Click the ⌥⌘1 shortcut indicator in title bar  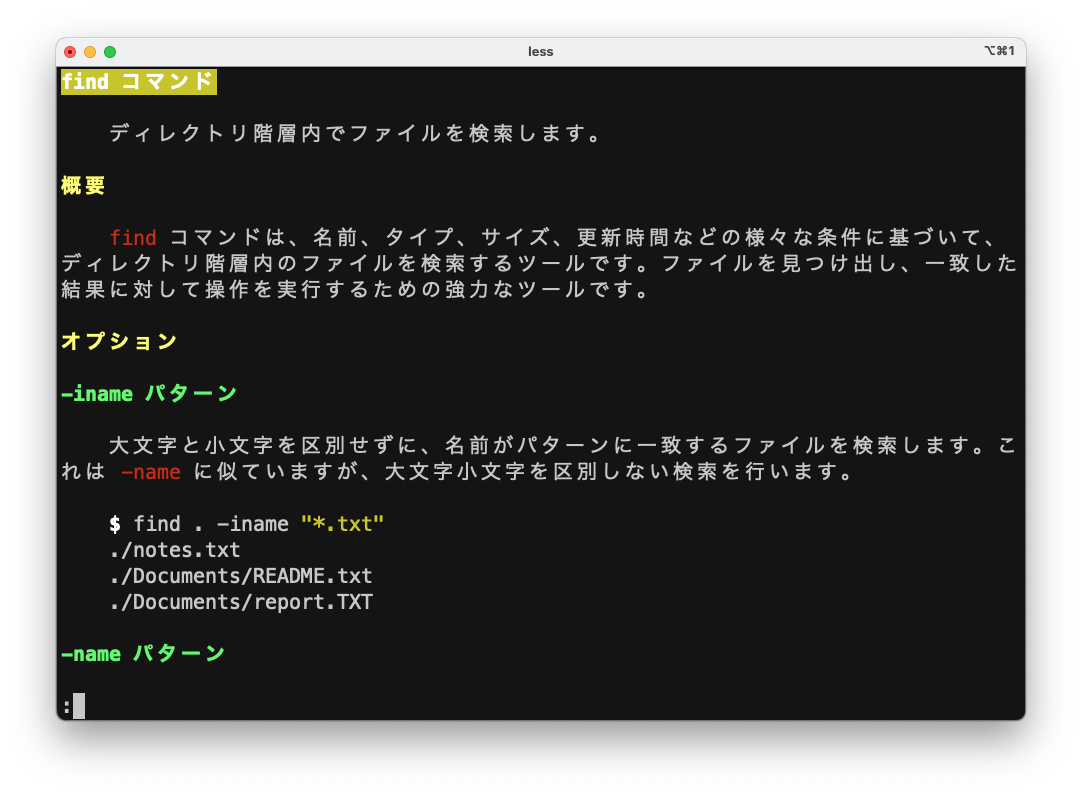click(999, 51)
